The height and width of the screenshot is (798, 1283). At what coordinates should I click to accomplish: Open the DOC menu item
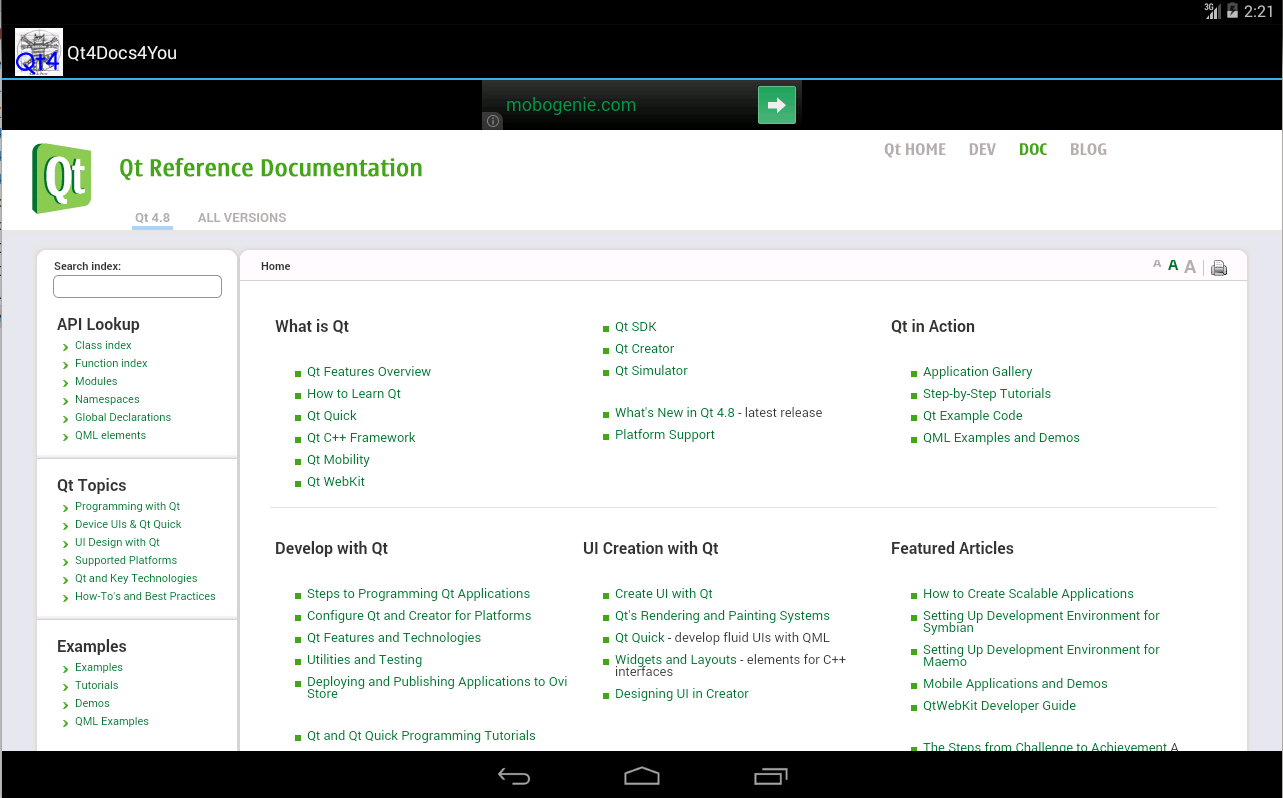[x=1033, y=149]
